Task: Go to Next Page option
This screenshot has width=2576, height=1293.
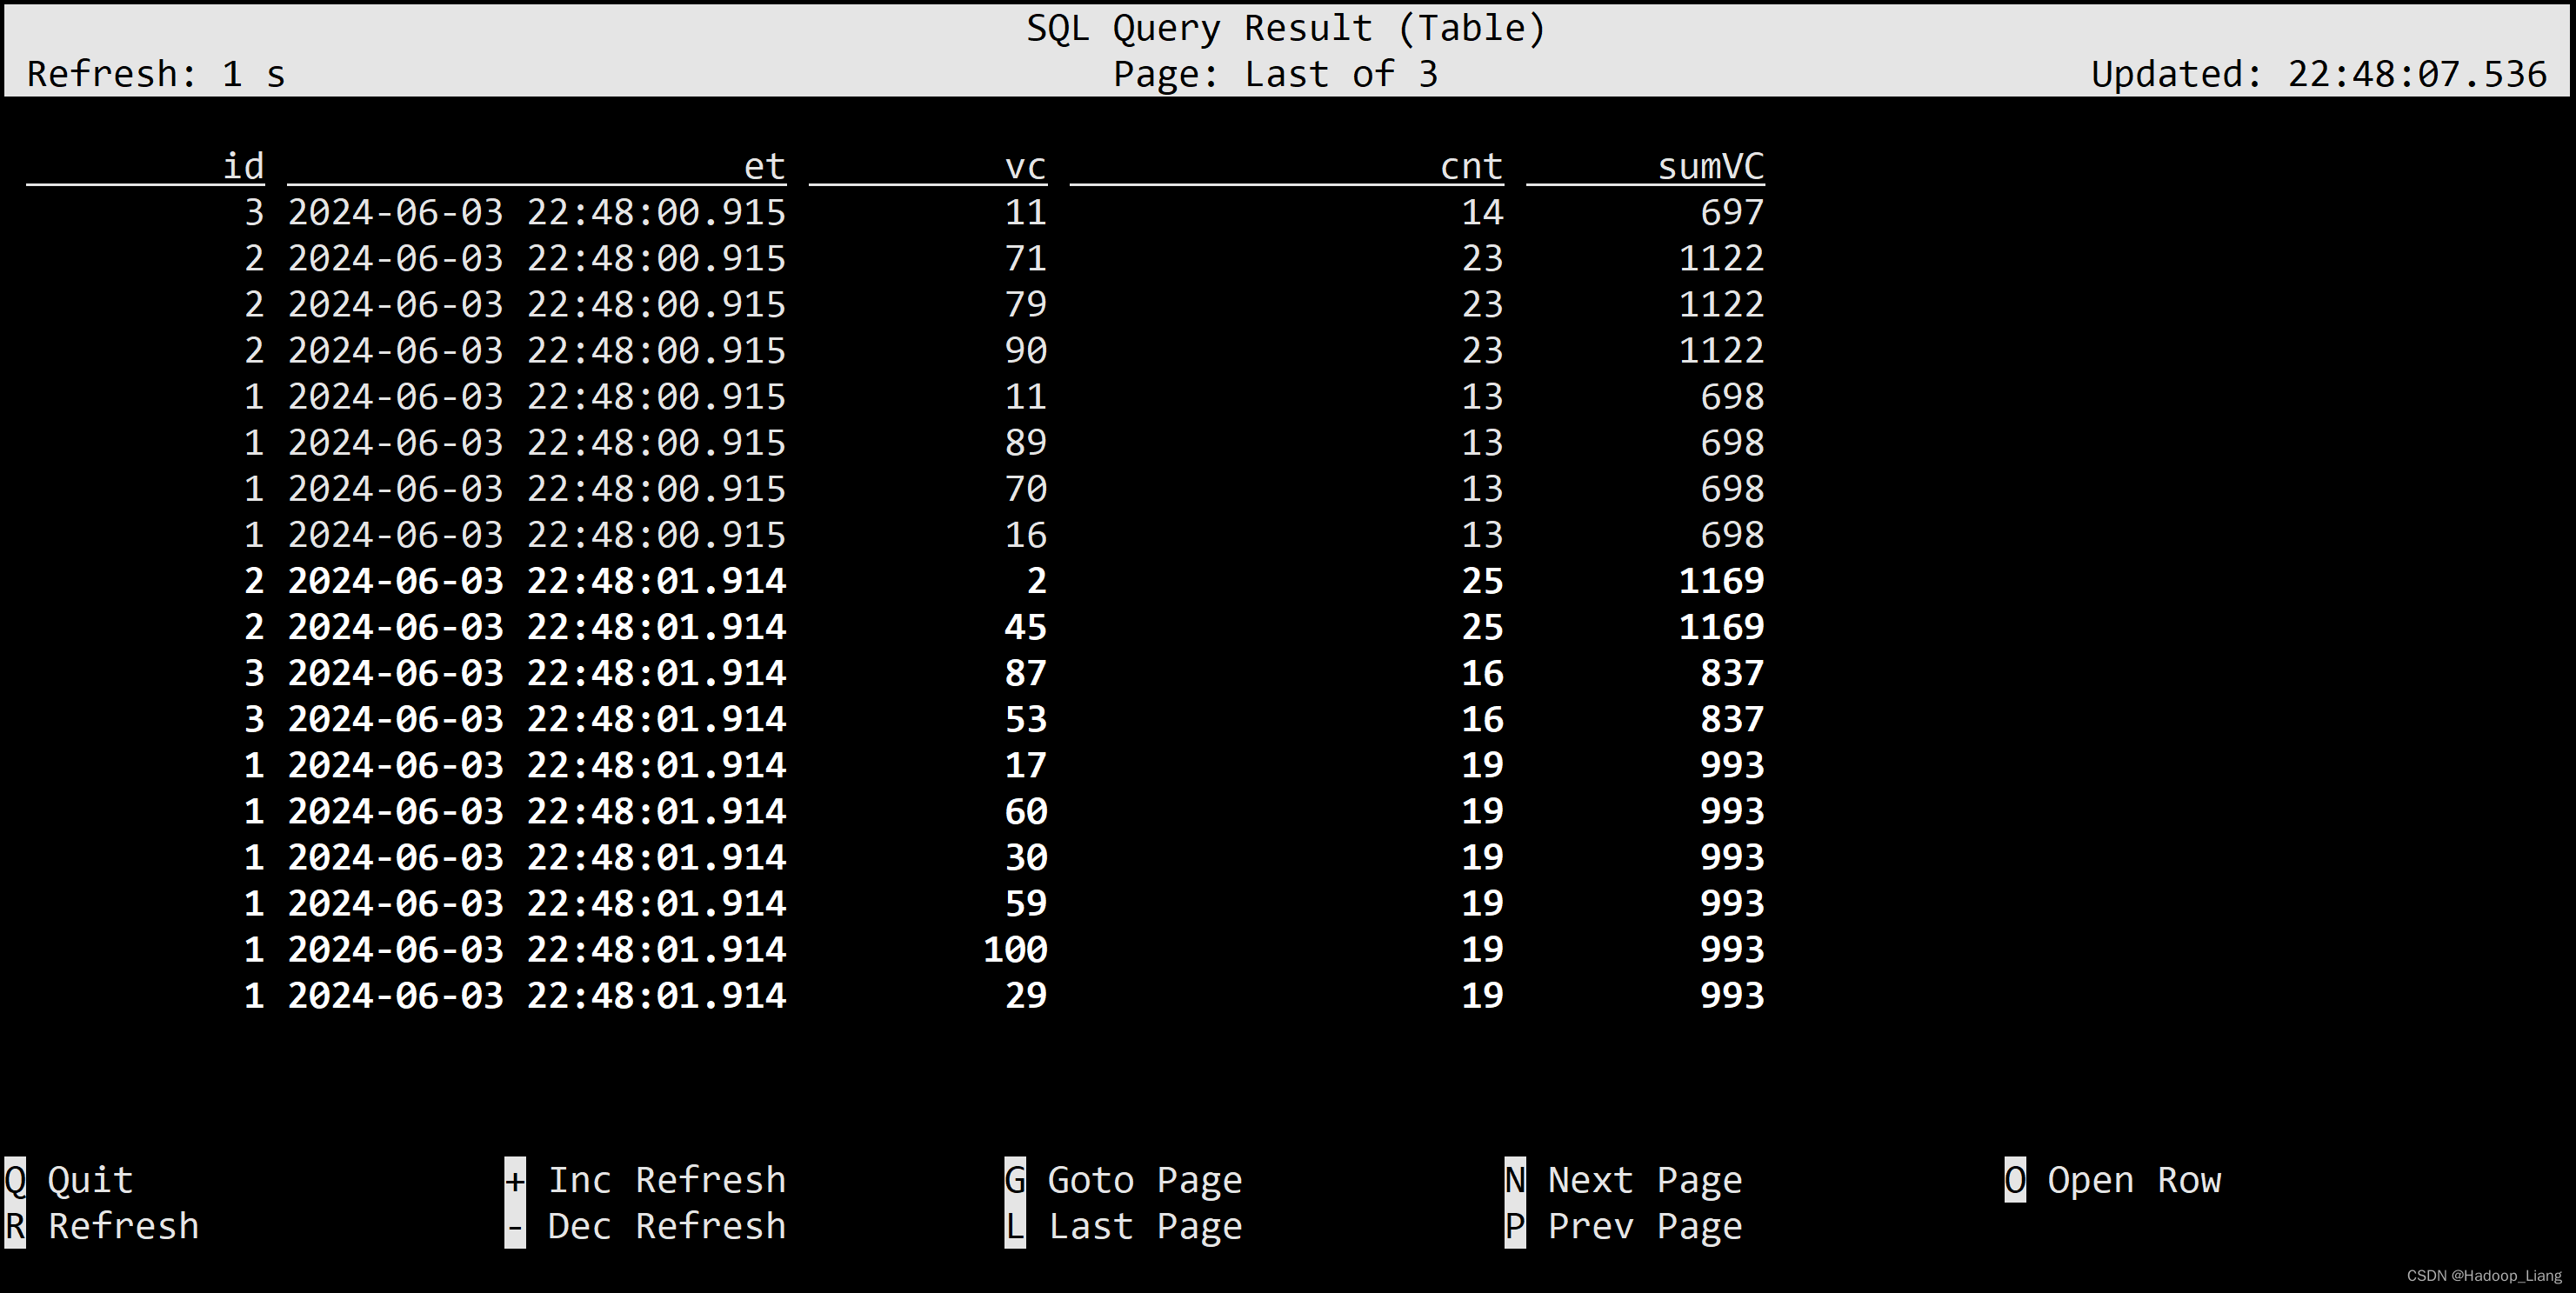Action: click(1624, 1180)
